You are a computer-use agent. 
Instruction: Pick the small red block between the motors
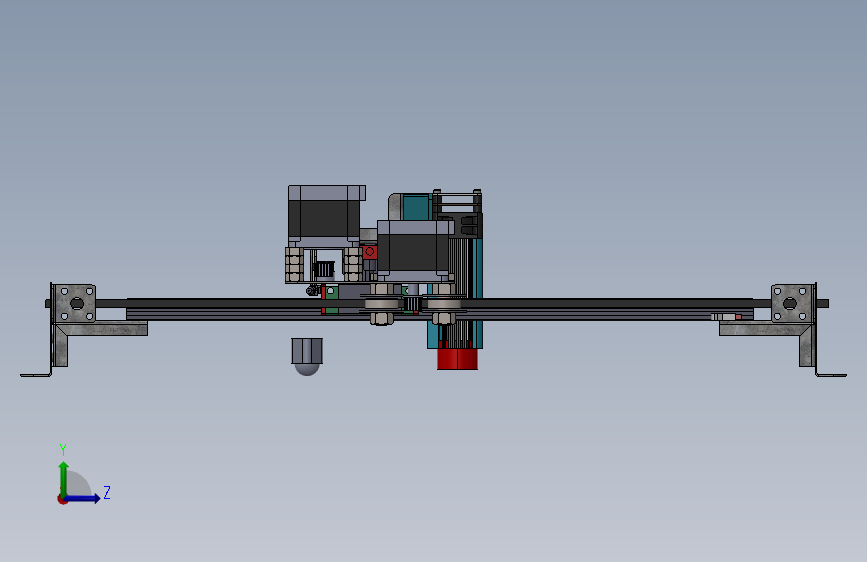[x=369, y=252]
